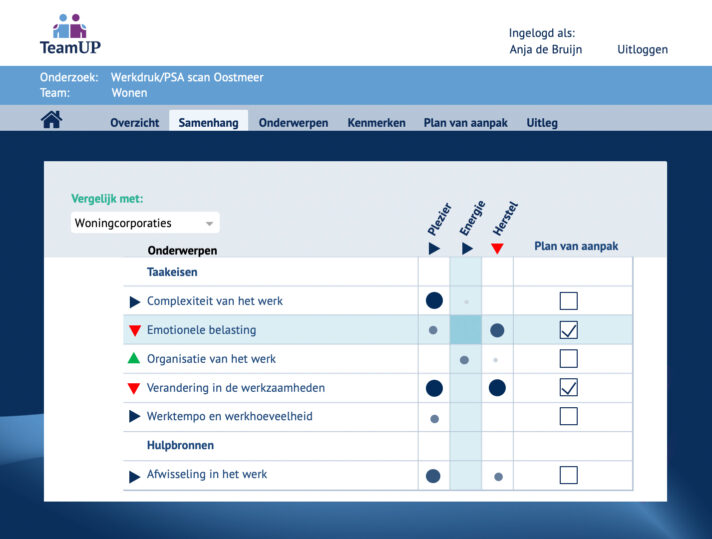This screenshot has width=712, height=539.
Task: Open Emotionele belasting topic
Action: 202,330
